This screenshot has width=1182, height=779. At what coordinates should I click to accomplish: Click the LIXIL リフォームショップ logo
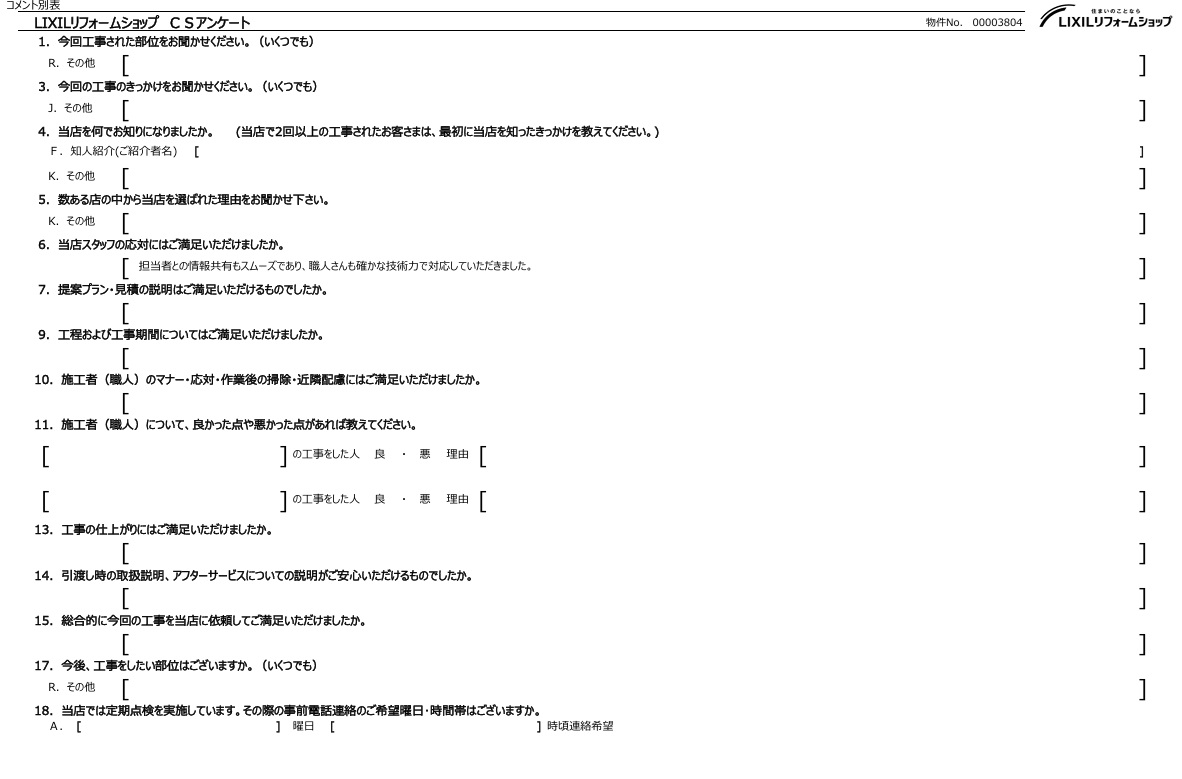(x=1105, y=20)
